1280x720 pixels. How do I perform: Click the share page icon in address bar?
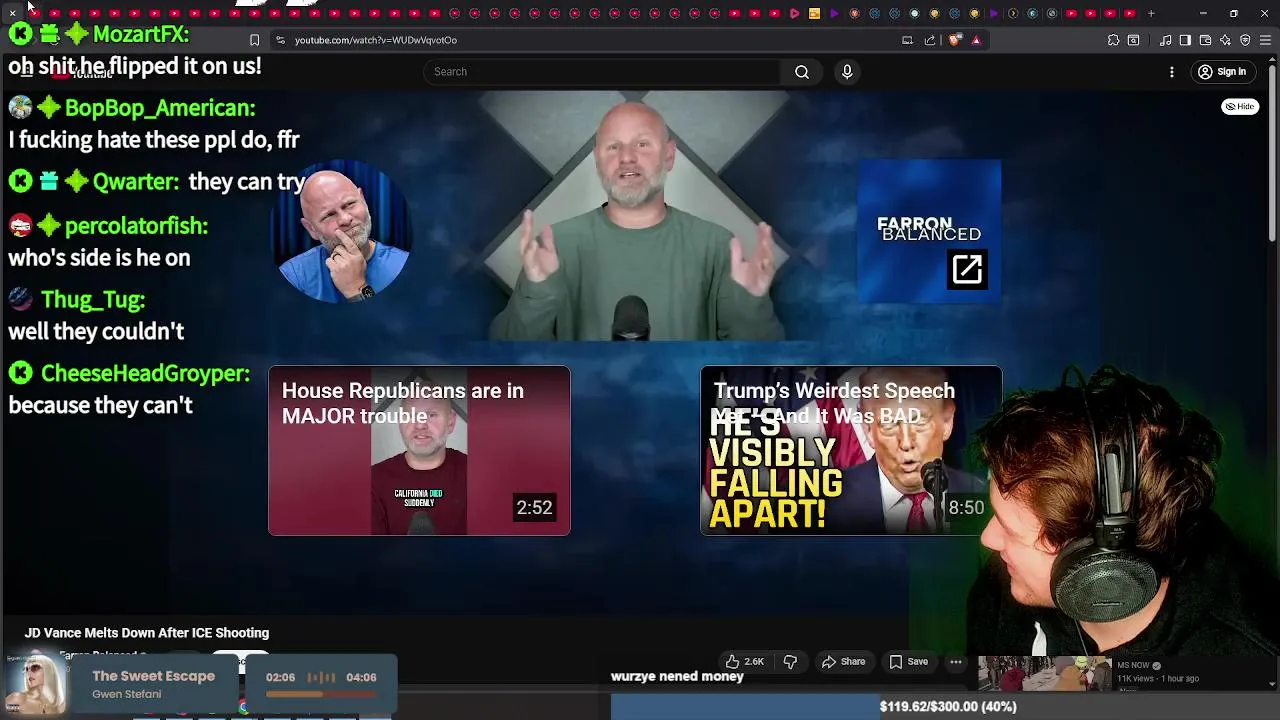pos(930,40)
